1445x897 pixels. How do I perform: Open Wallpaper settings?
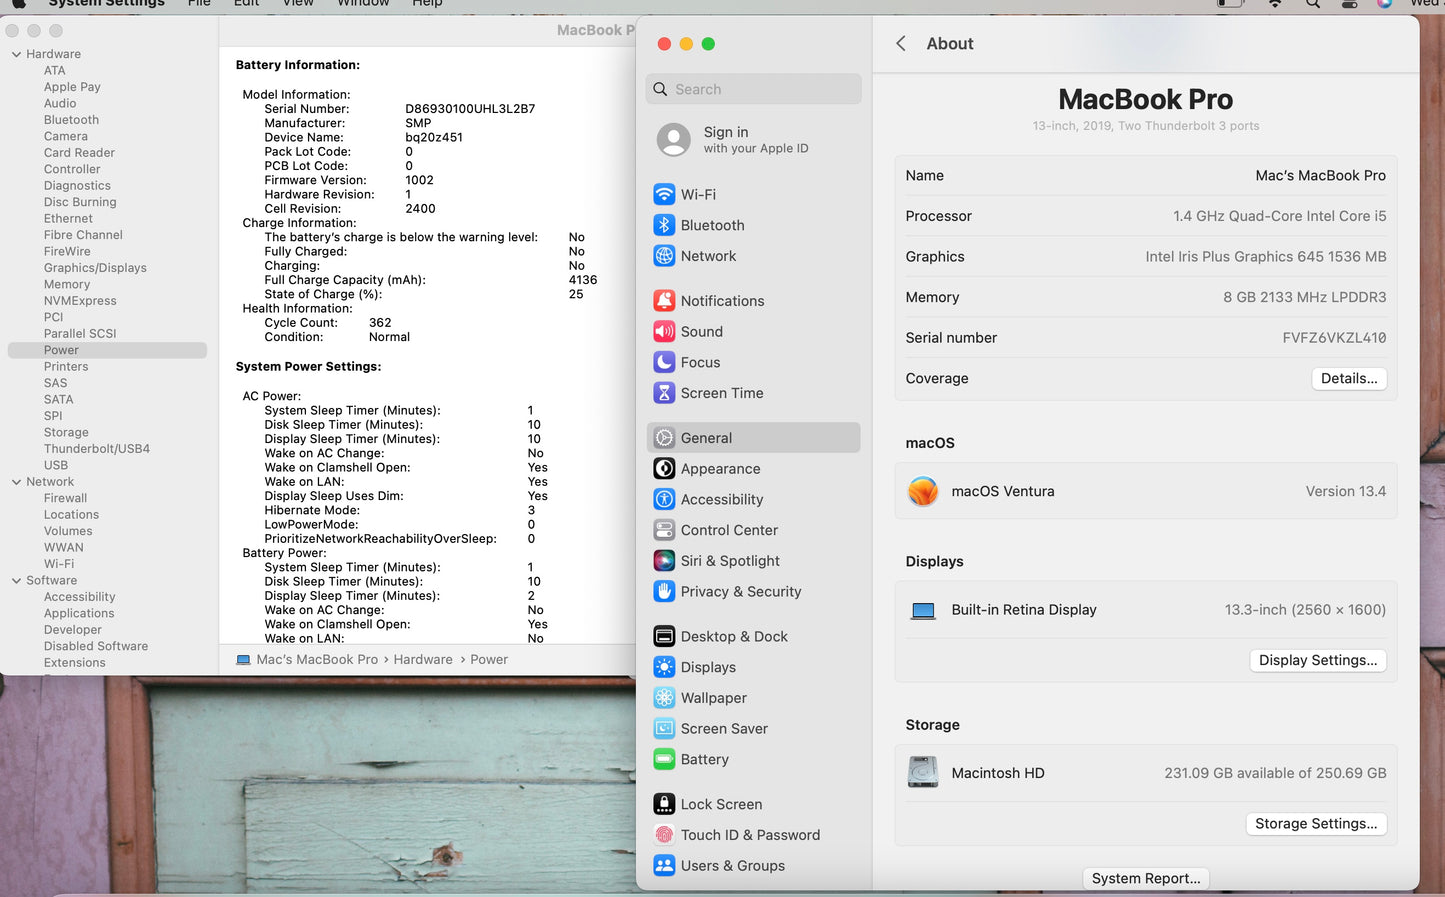[x=713, y=698]
